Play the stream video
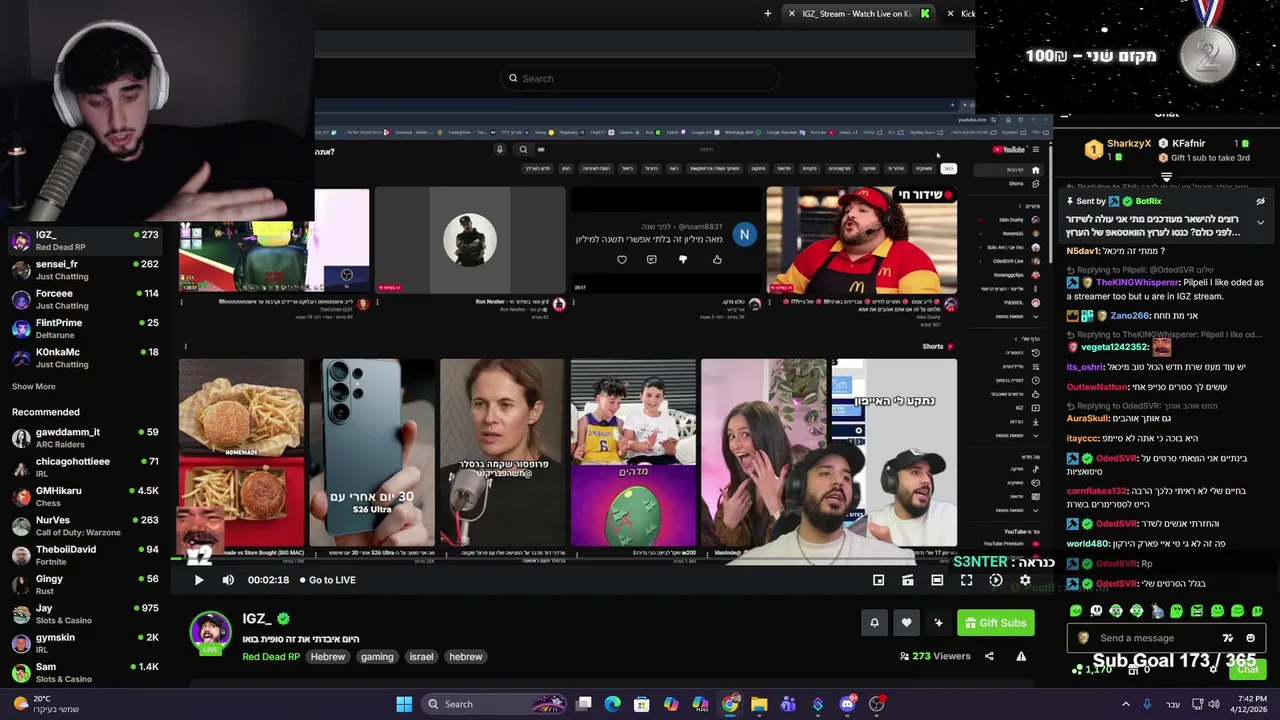This screenshot has height=720, width=1280. point(198,580)
